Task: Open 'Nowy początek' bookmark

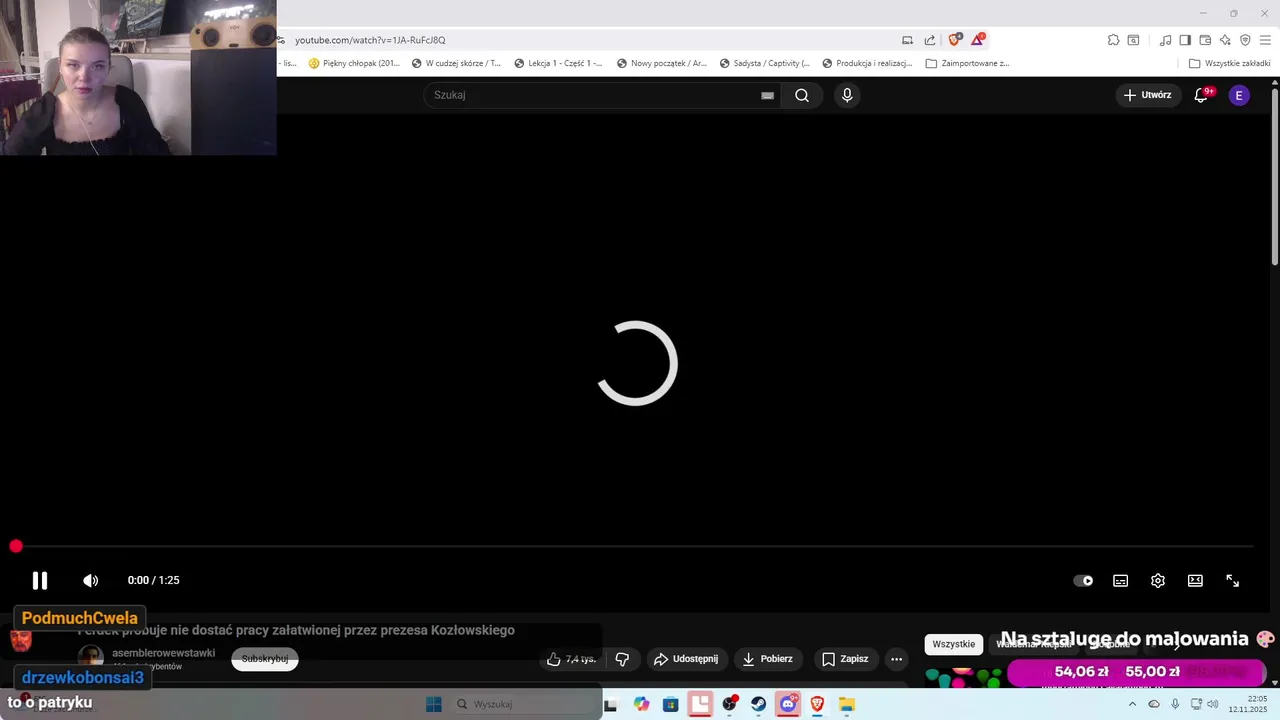Action: [x=662, y=63]
